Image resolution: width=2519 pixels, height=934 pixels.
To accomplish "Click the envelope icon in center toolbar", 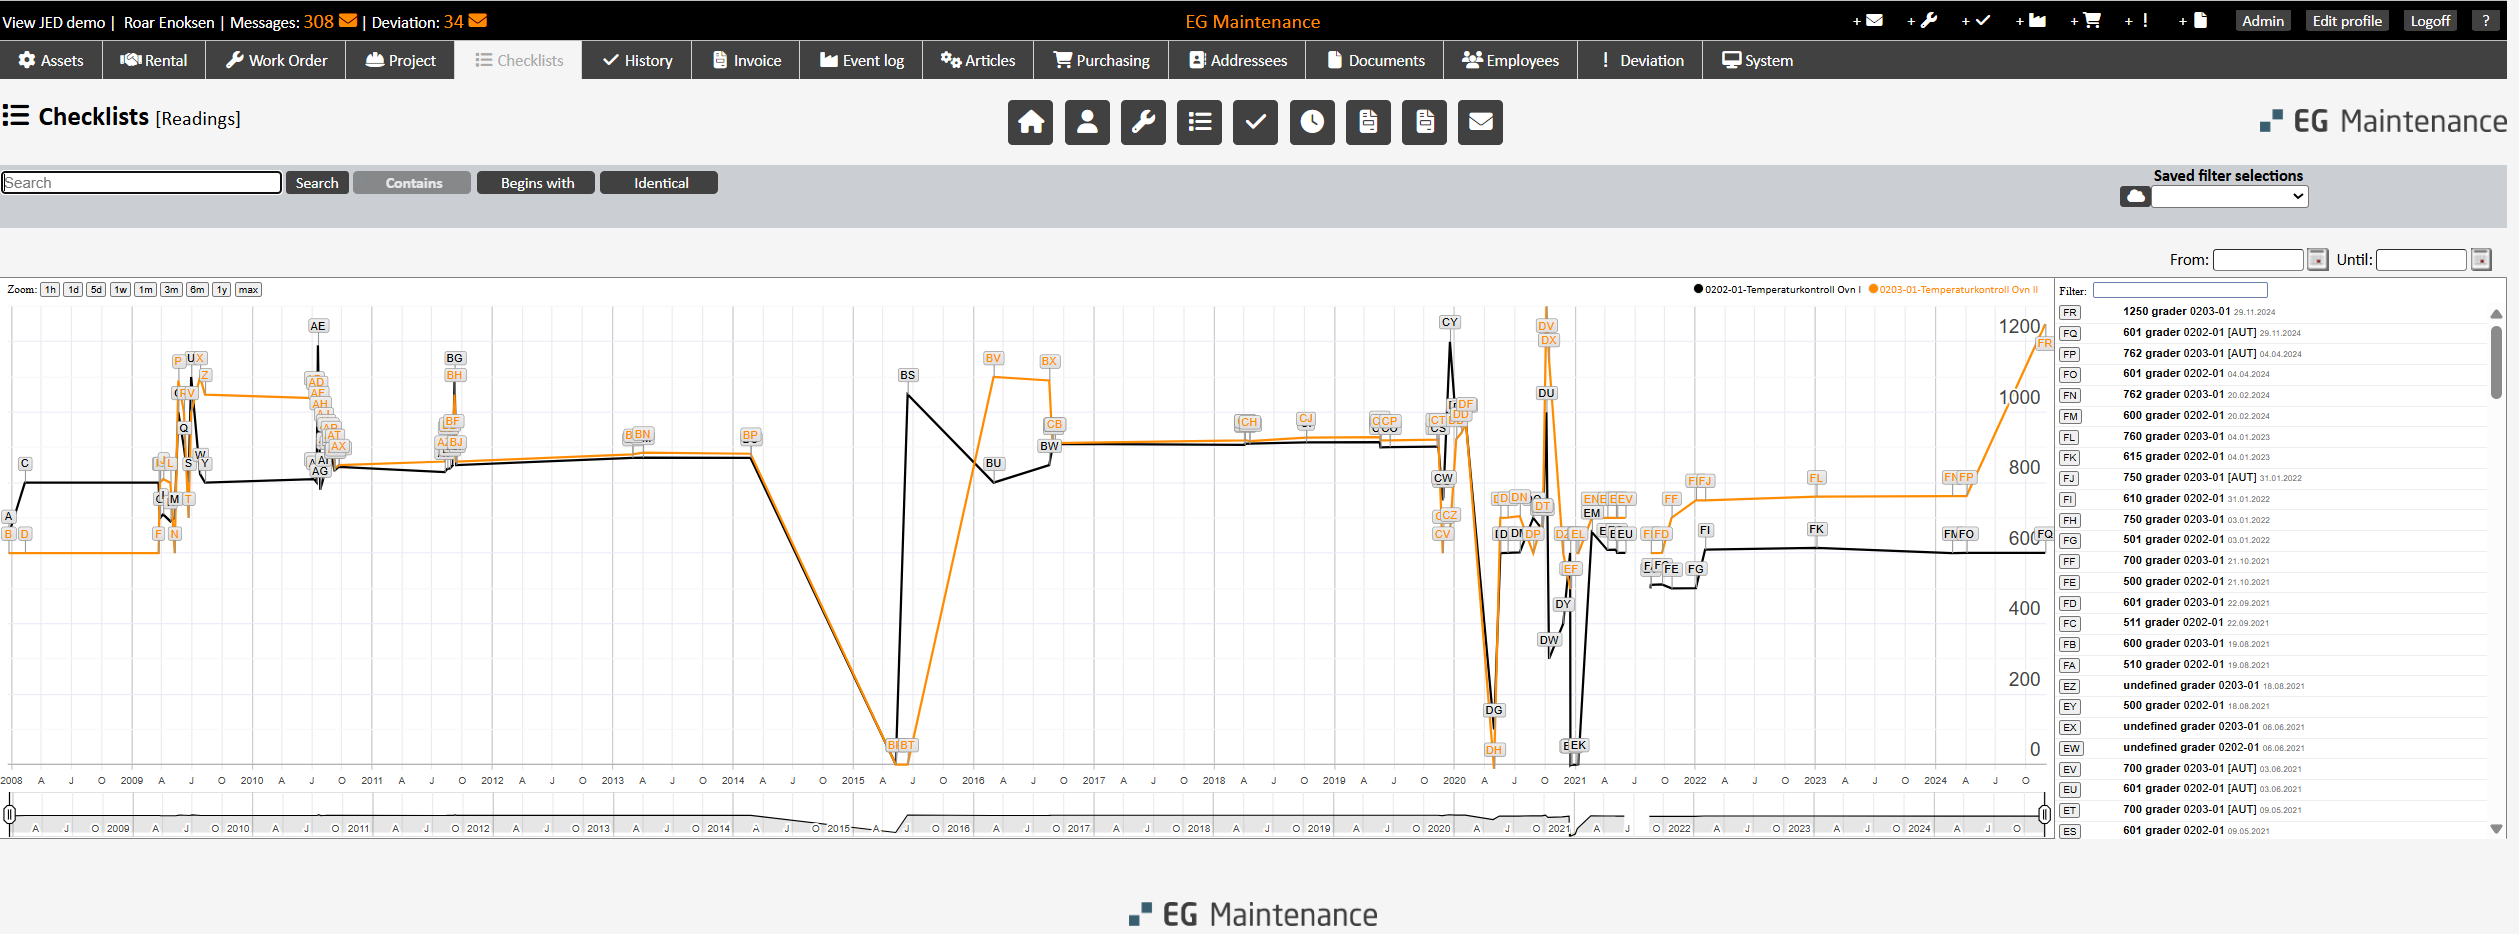I will (1480, 122).
